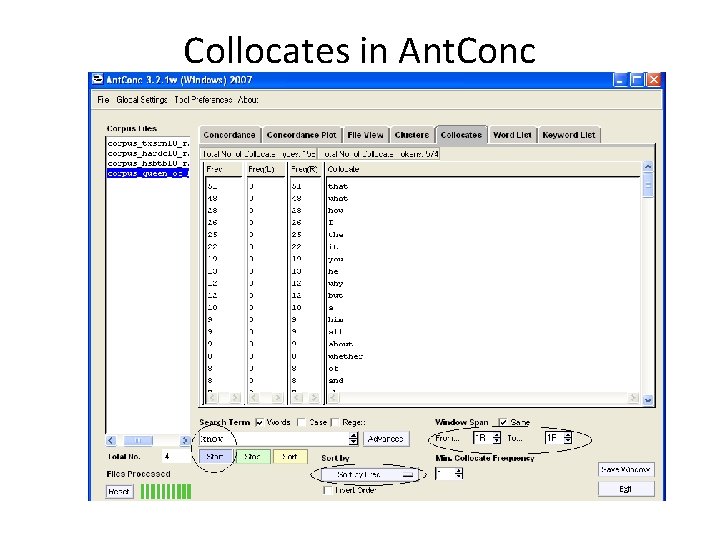Open the Tool Preferences menu
720x540 pixels.
click(x=203, y=100)
